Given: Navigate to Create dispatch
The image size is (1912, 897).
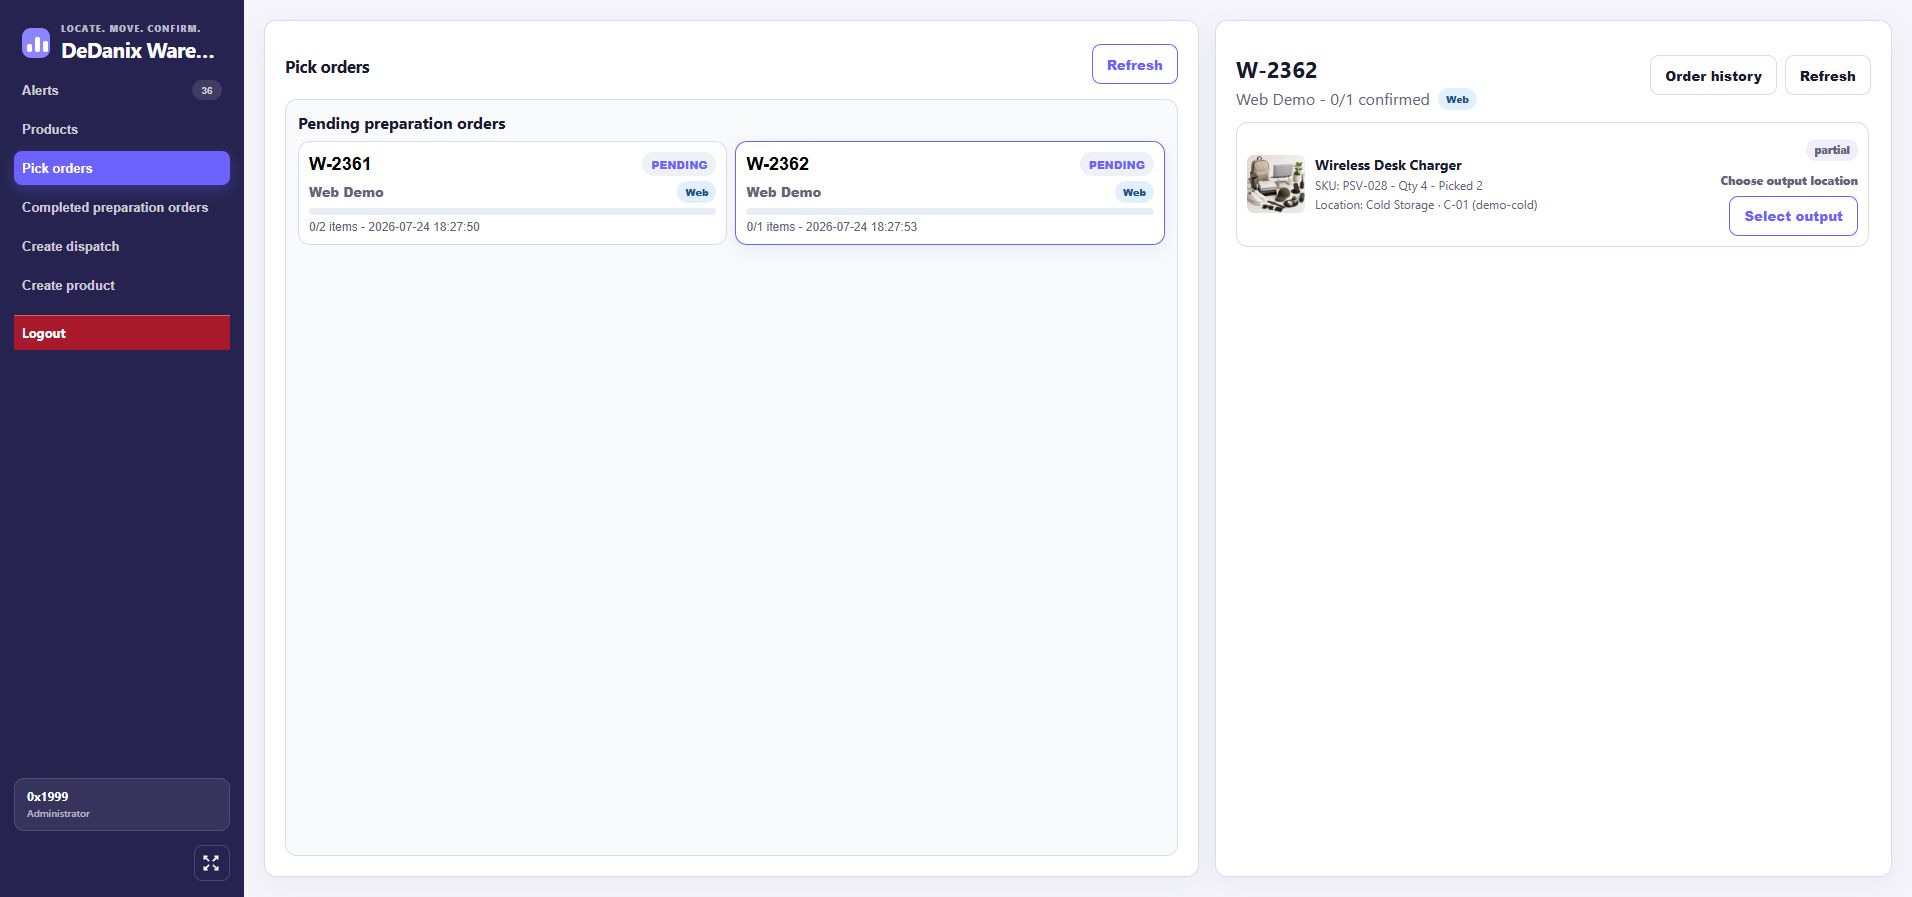Looking at the screenshot, I should coord(122,246).
